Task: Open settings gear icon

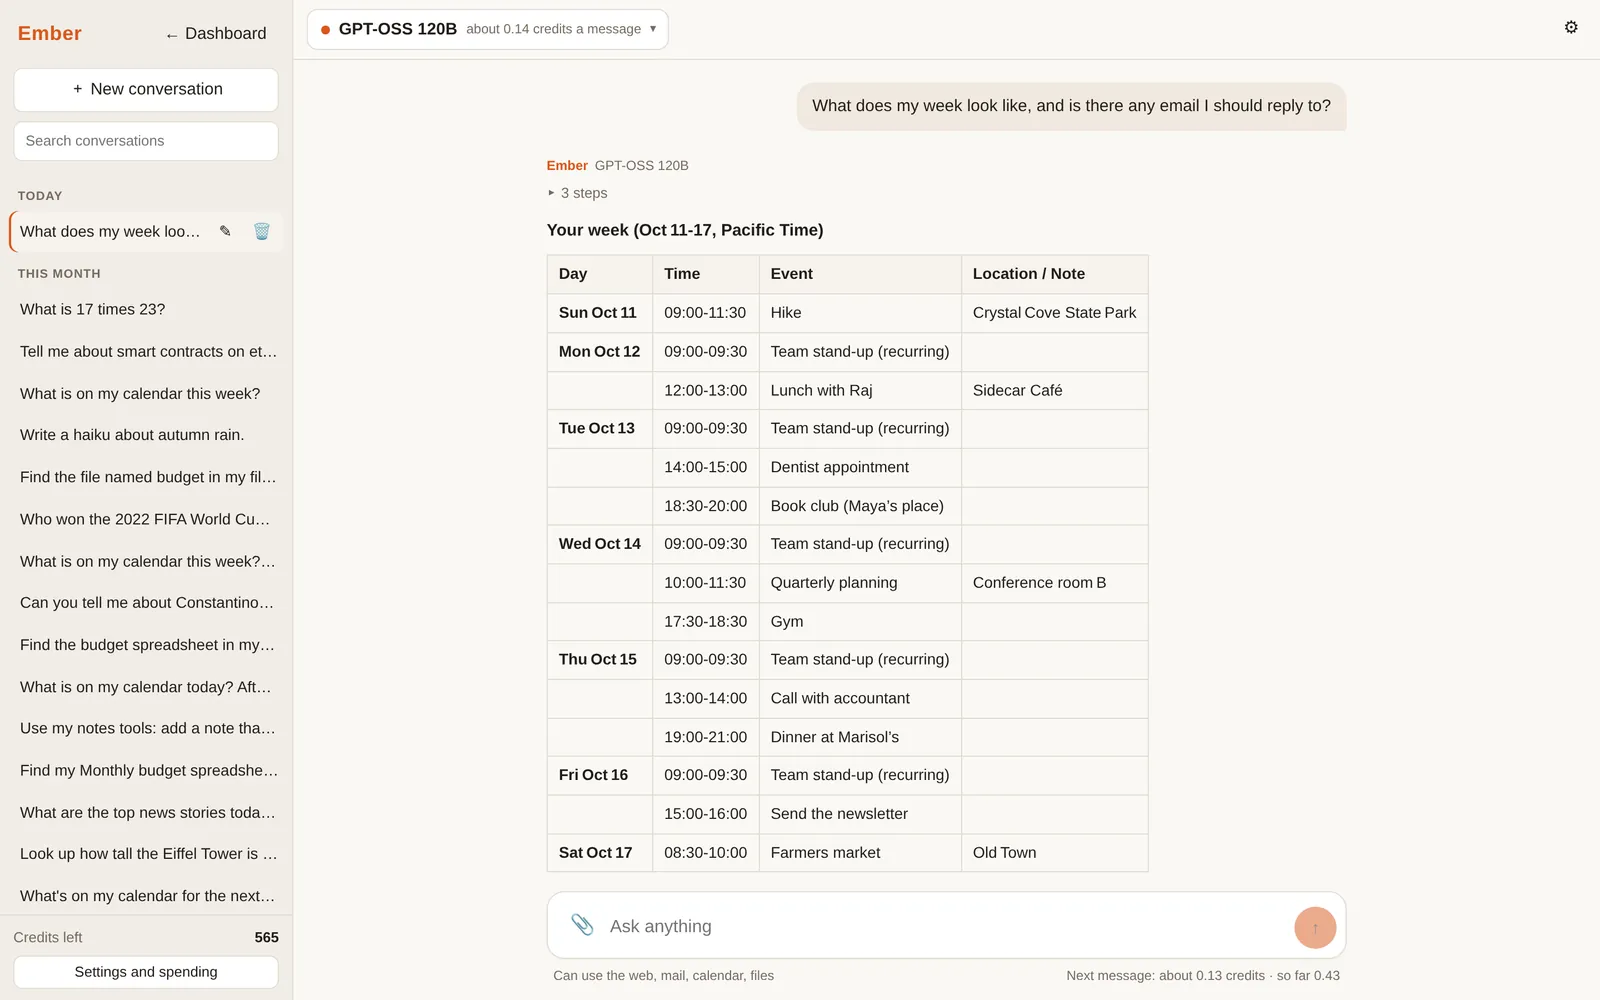Action: (1571, 27)
